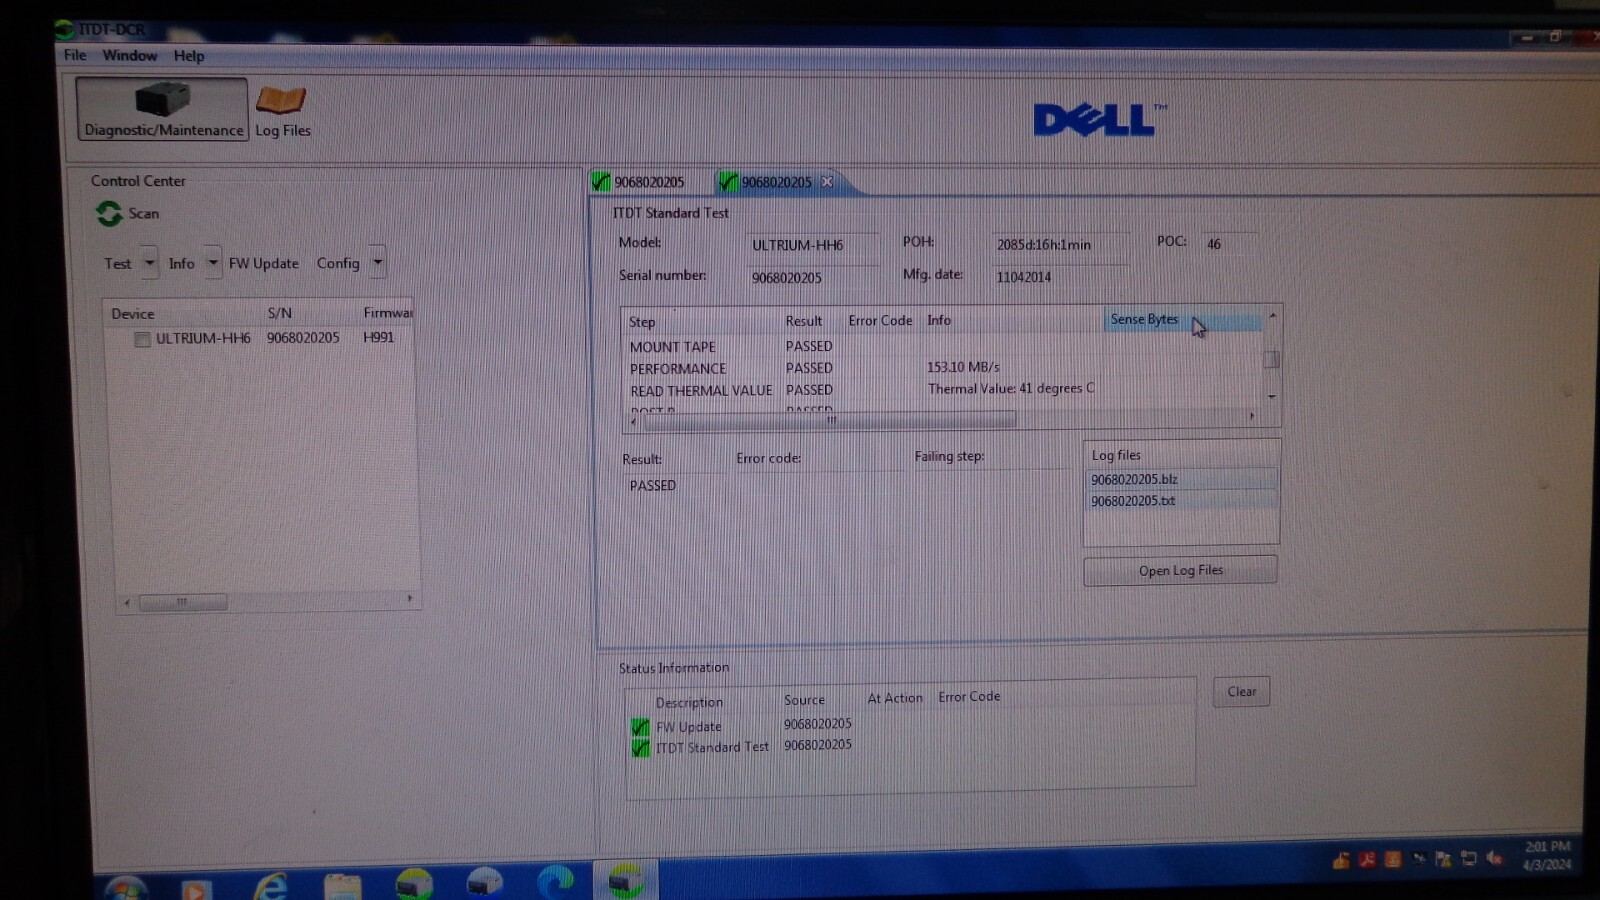Click the red Adobe tray icon

[1367, 859]
